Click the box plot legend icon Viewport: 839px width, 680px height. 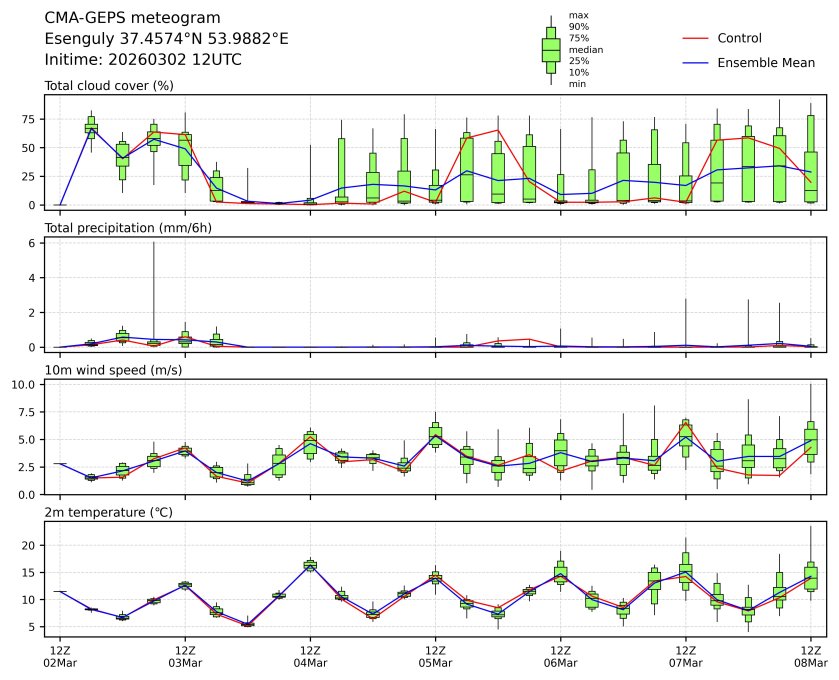[550, 50]
